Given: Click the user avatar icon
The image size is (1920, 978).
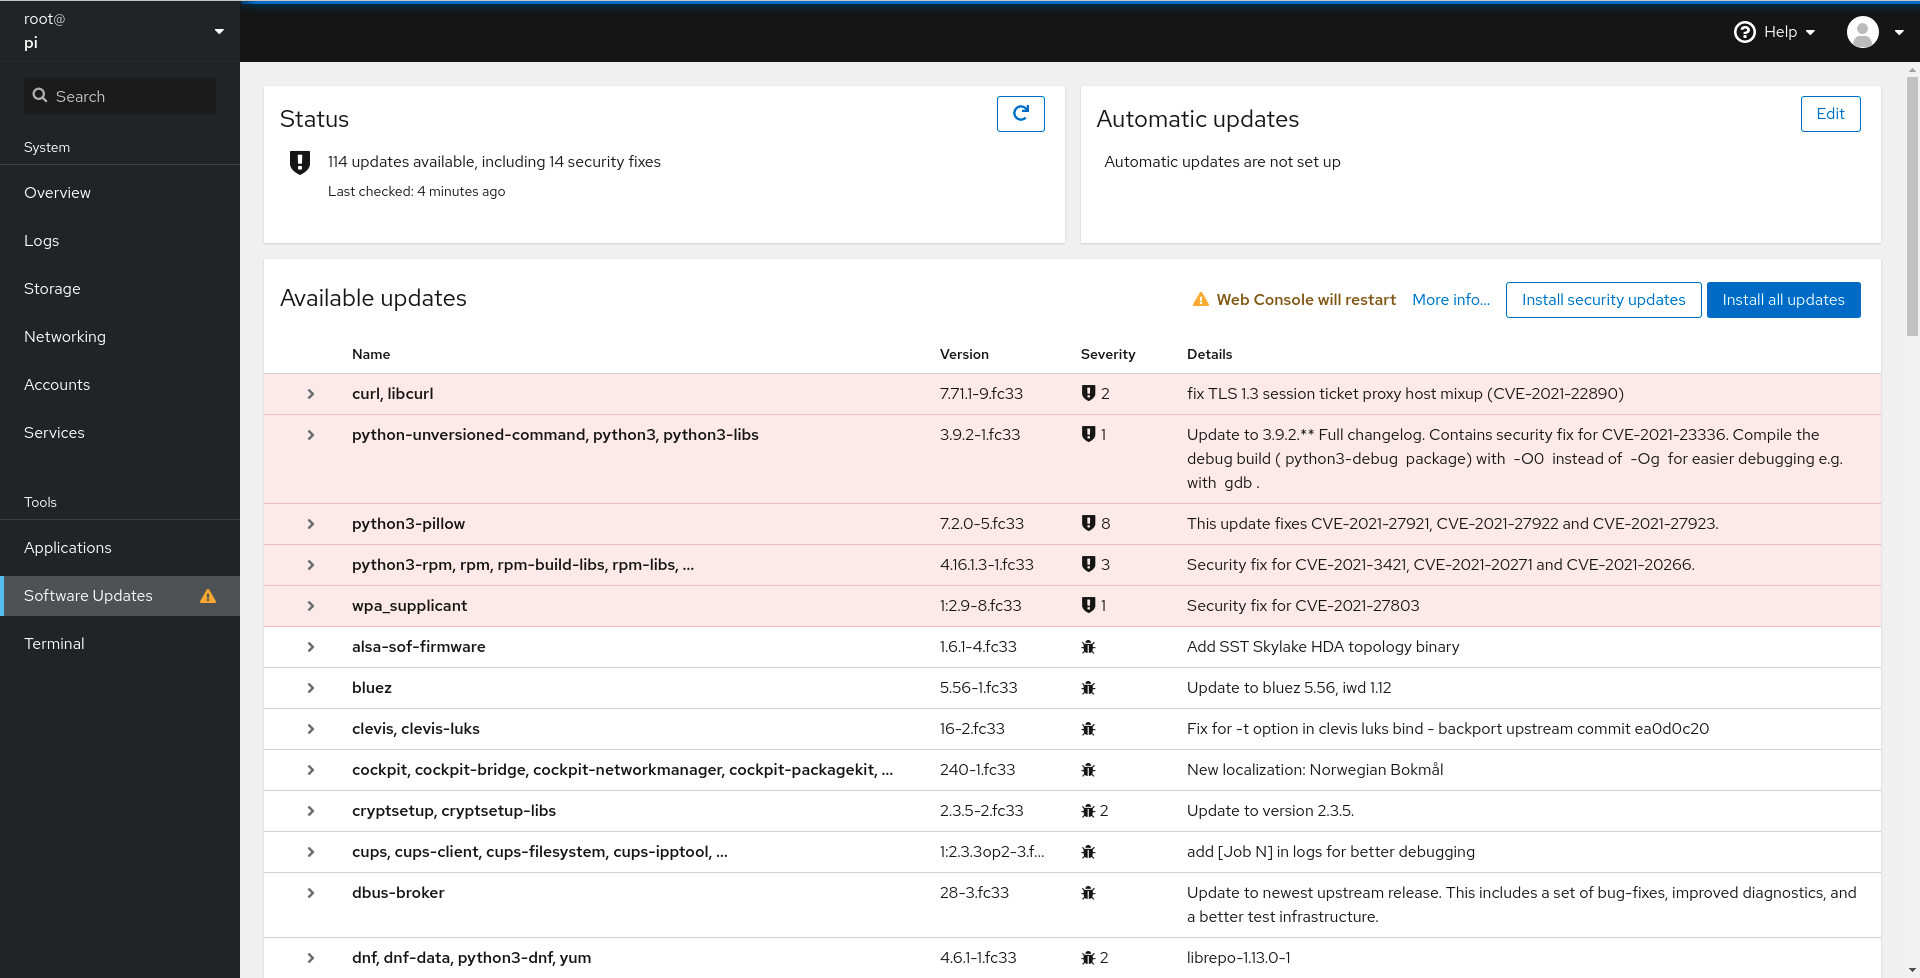Looking at the screenshot, I should click(x=1862, y=32).
